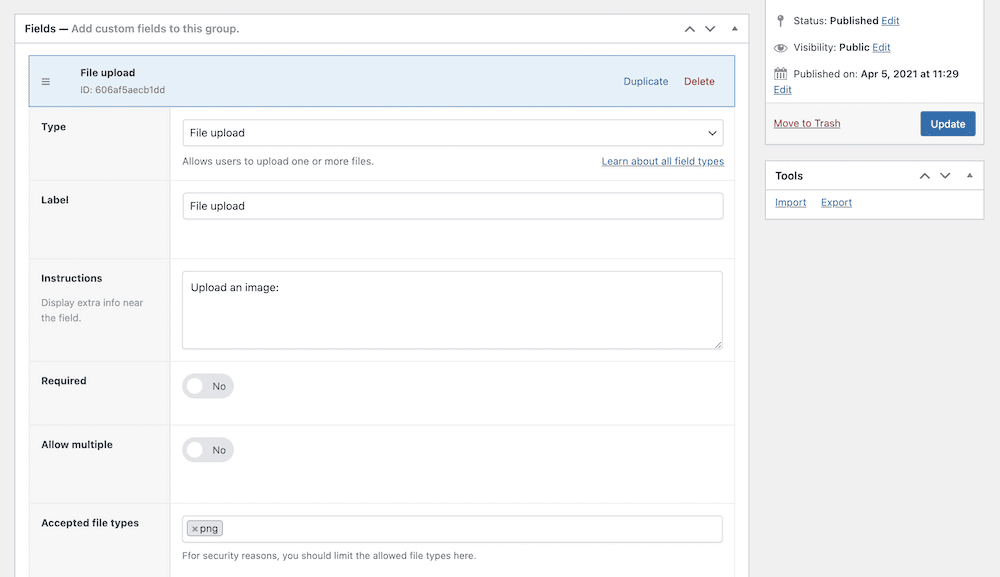This screenshot has width=1000, height=577.
Task: Delete the File upload field
Action: (x=699, y=81)
